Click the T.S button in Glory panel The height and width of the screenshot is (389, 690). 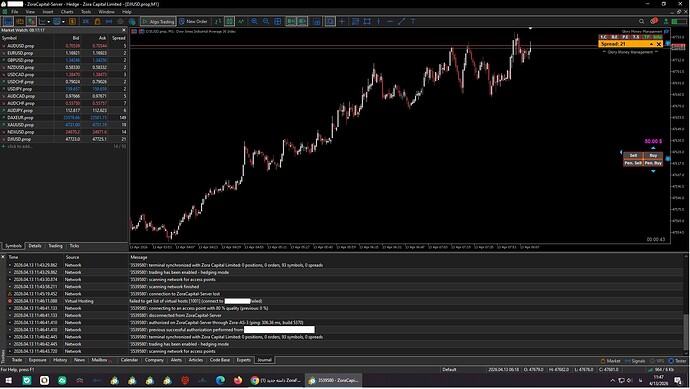tap(635, 37)
